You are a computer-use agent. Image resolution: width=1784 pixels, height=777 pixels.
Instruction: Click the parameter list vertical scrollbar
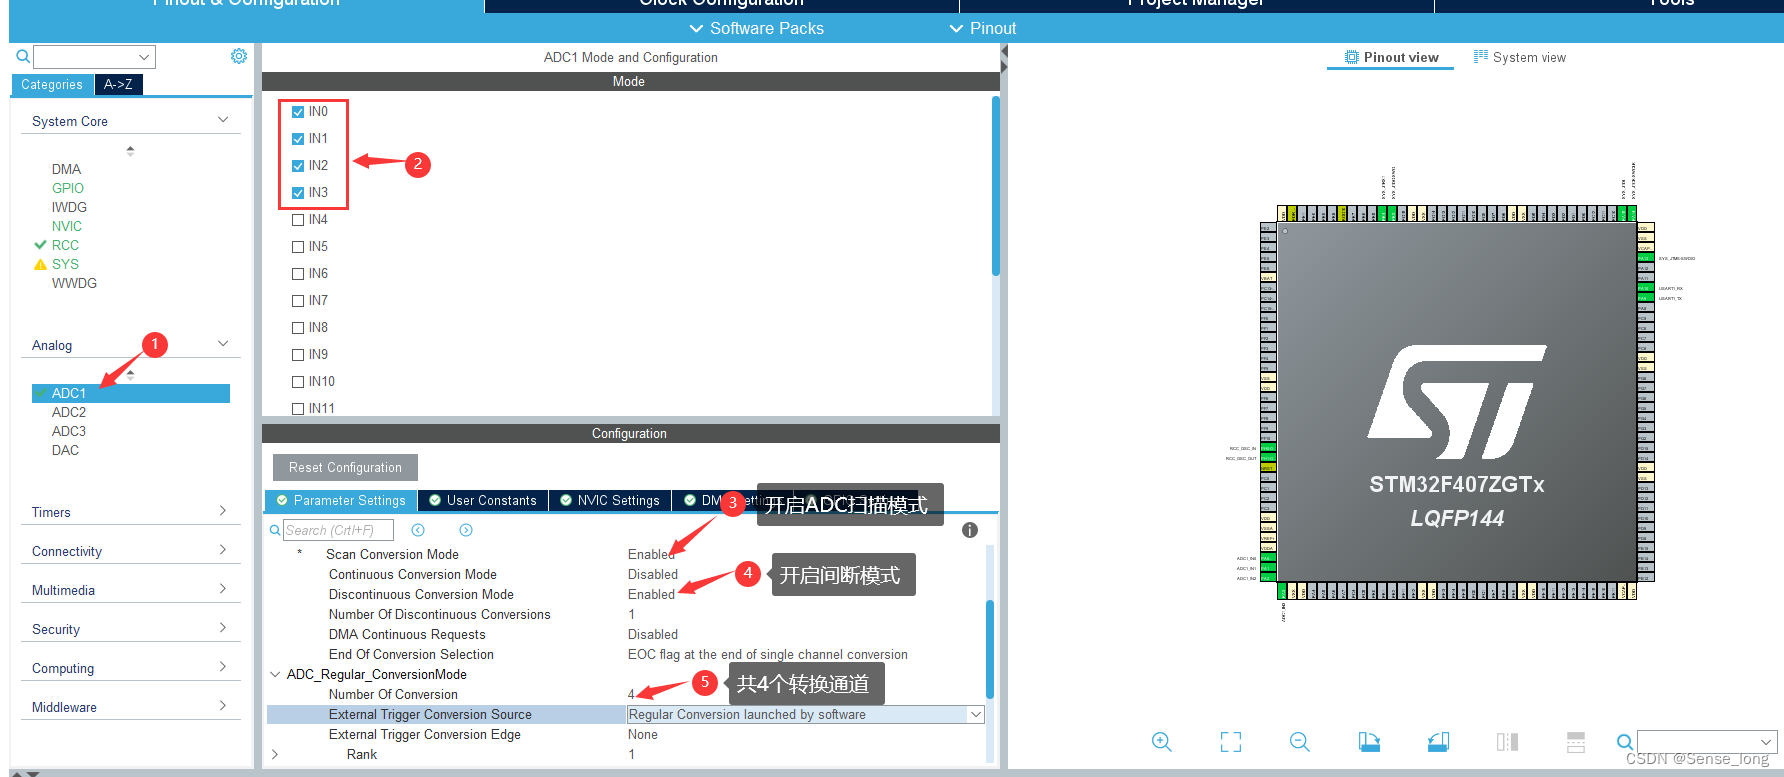coord(990,650)
